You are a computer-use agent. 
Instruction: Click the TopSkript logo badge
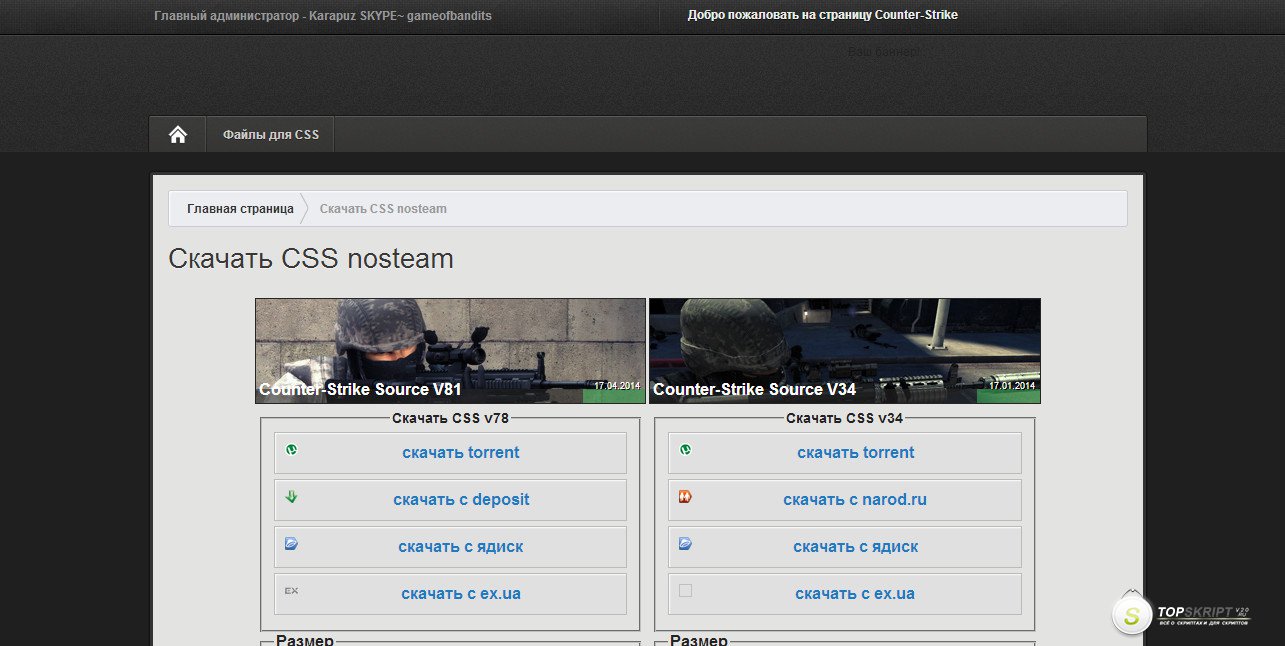[x=1181, y=614]
